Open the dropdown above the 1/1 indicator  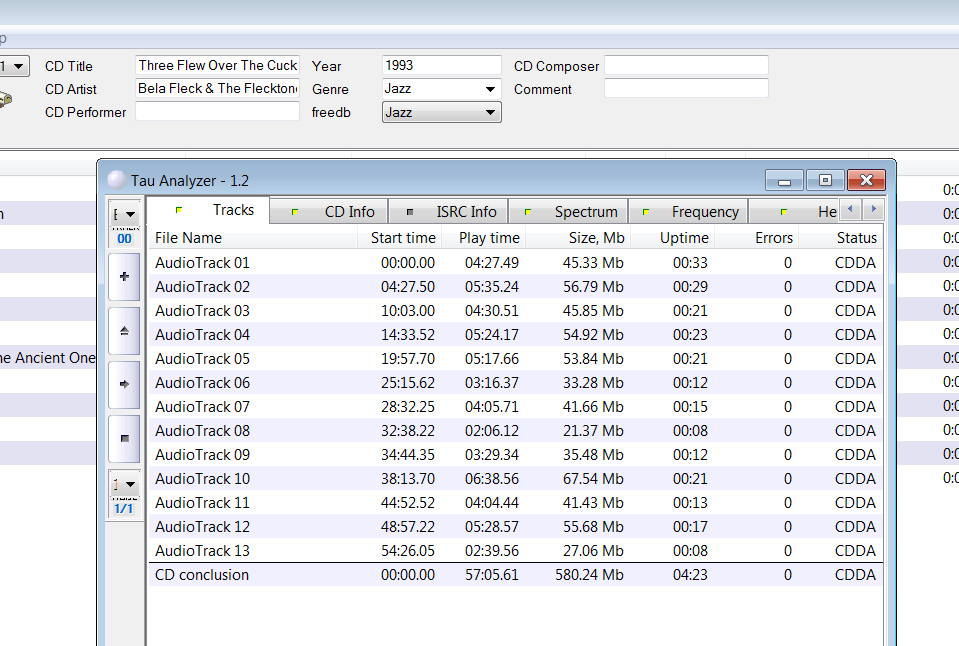click(125, 484)
